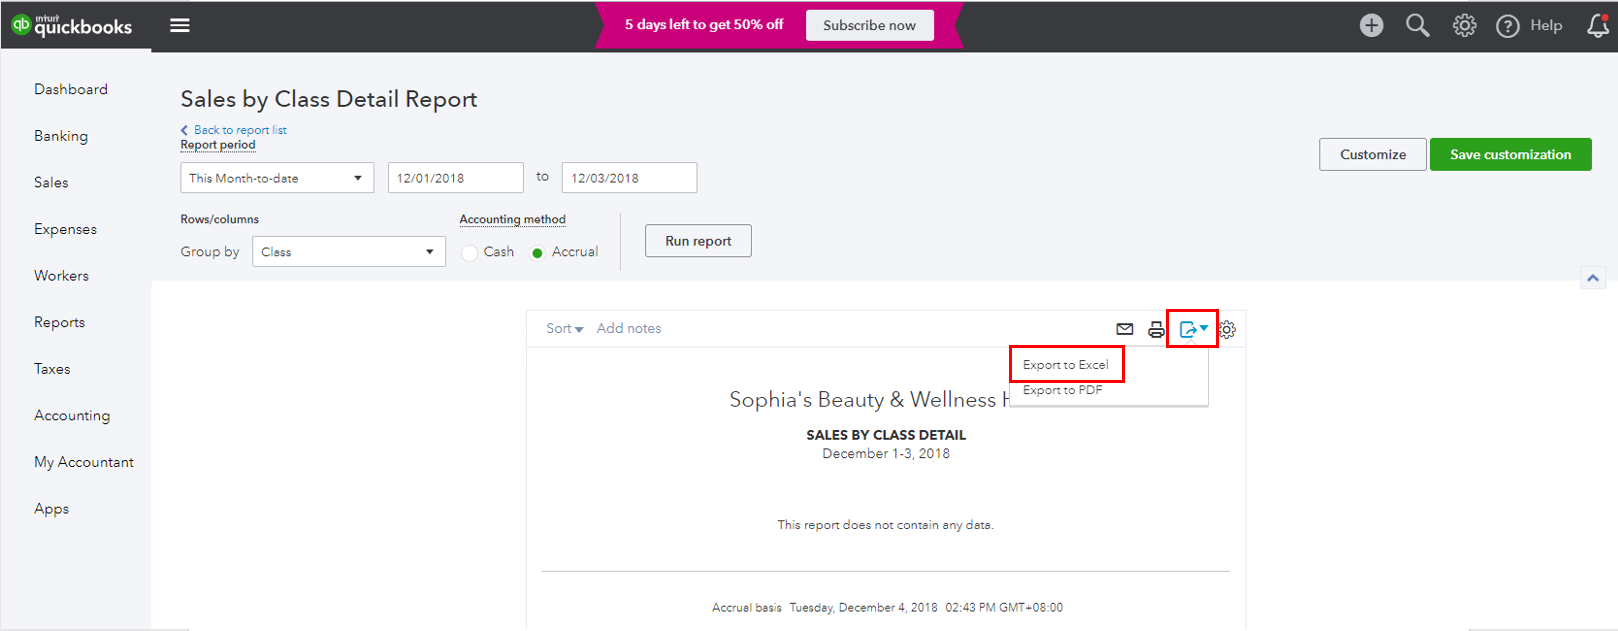Click the December 1-3, 2018 date range text
This screenshot has width=1618, height=631.
pyautogui.click(x=886, y=454)
